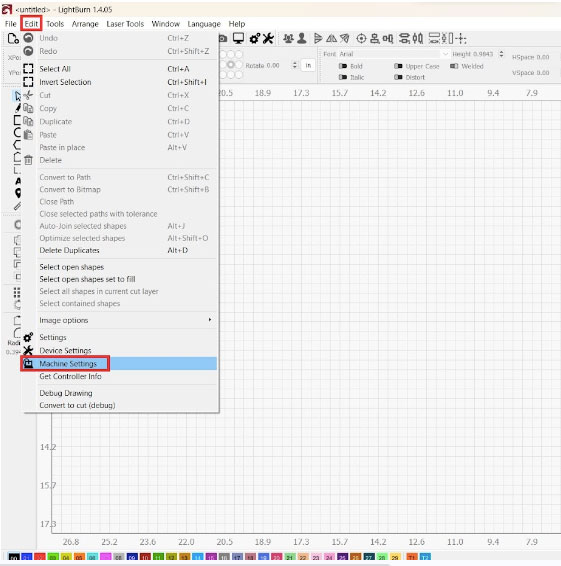
Task: Open the monitor/preview icon in toolbar
Action: click(x=238, y=38)
